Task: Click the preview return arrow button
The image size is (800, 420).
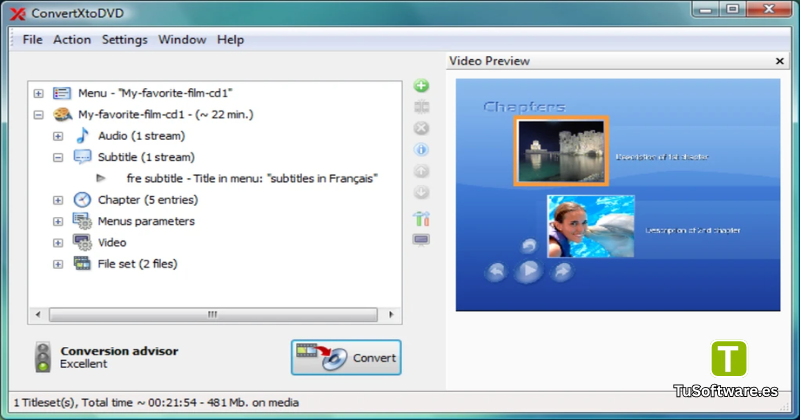Action: coord(529,246)
